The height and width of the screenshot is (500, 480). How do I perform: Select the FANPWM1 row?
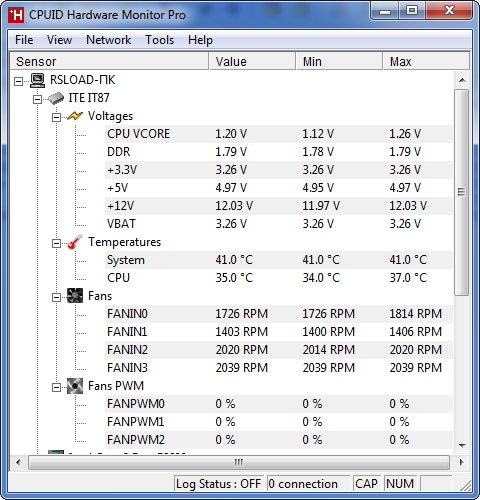click(x=279, y=422)
